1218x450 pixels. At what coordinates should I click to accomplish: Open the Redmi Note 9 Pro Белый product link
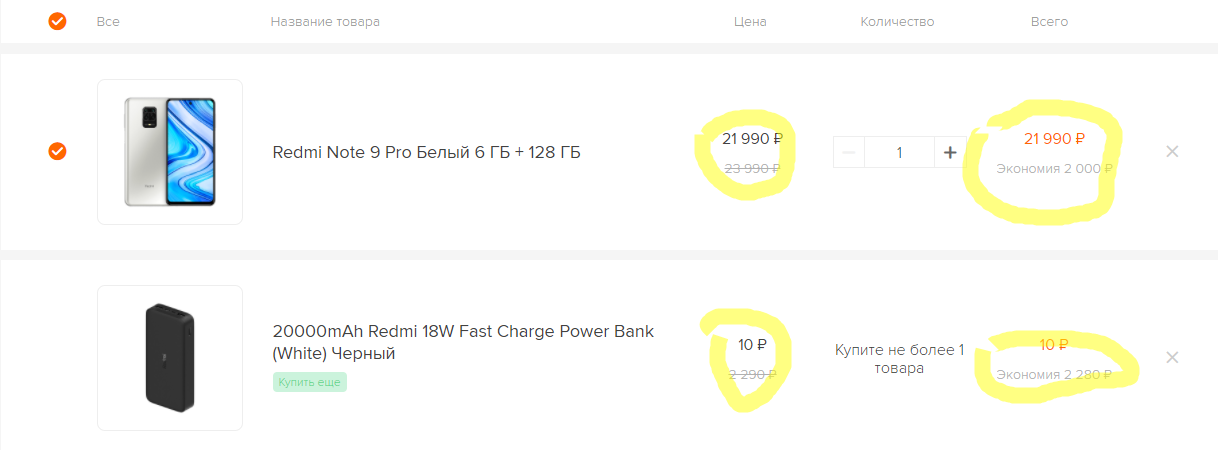click(426, 152)
